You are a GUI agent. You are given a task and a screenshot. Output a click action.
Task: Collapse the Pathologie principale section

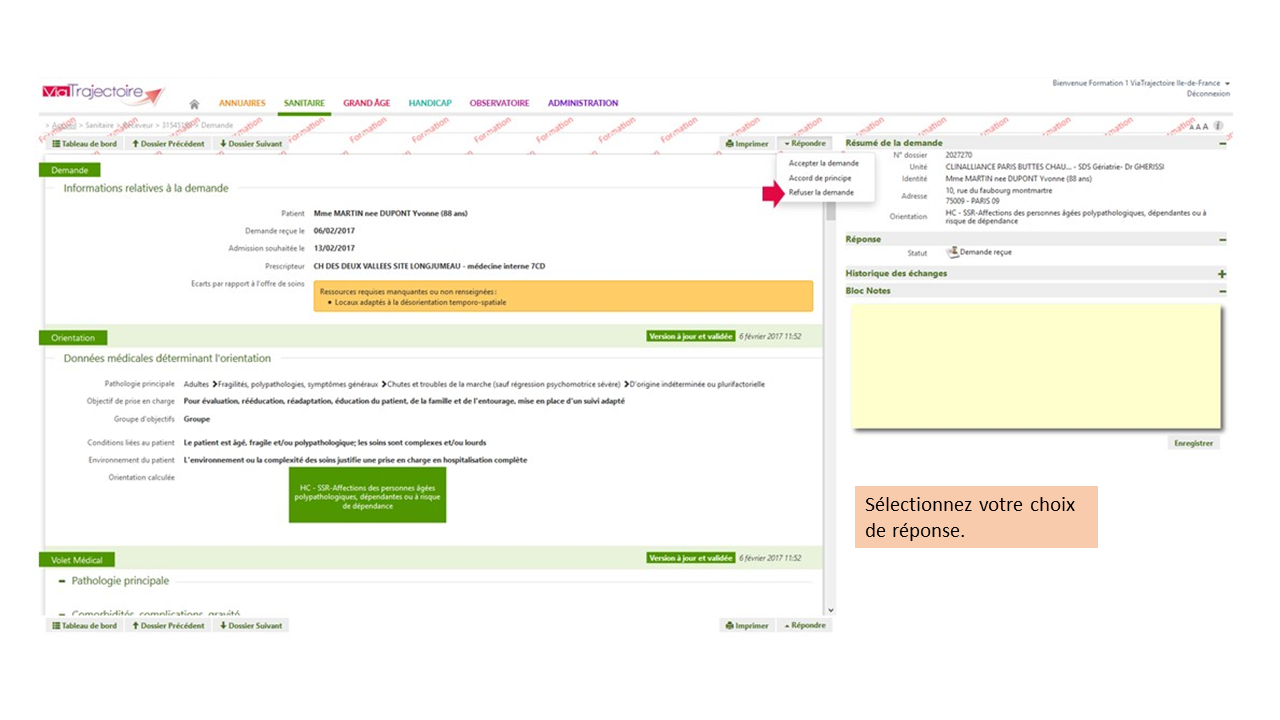tap(62, 581)
